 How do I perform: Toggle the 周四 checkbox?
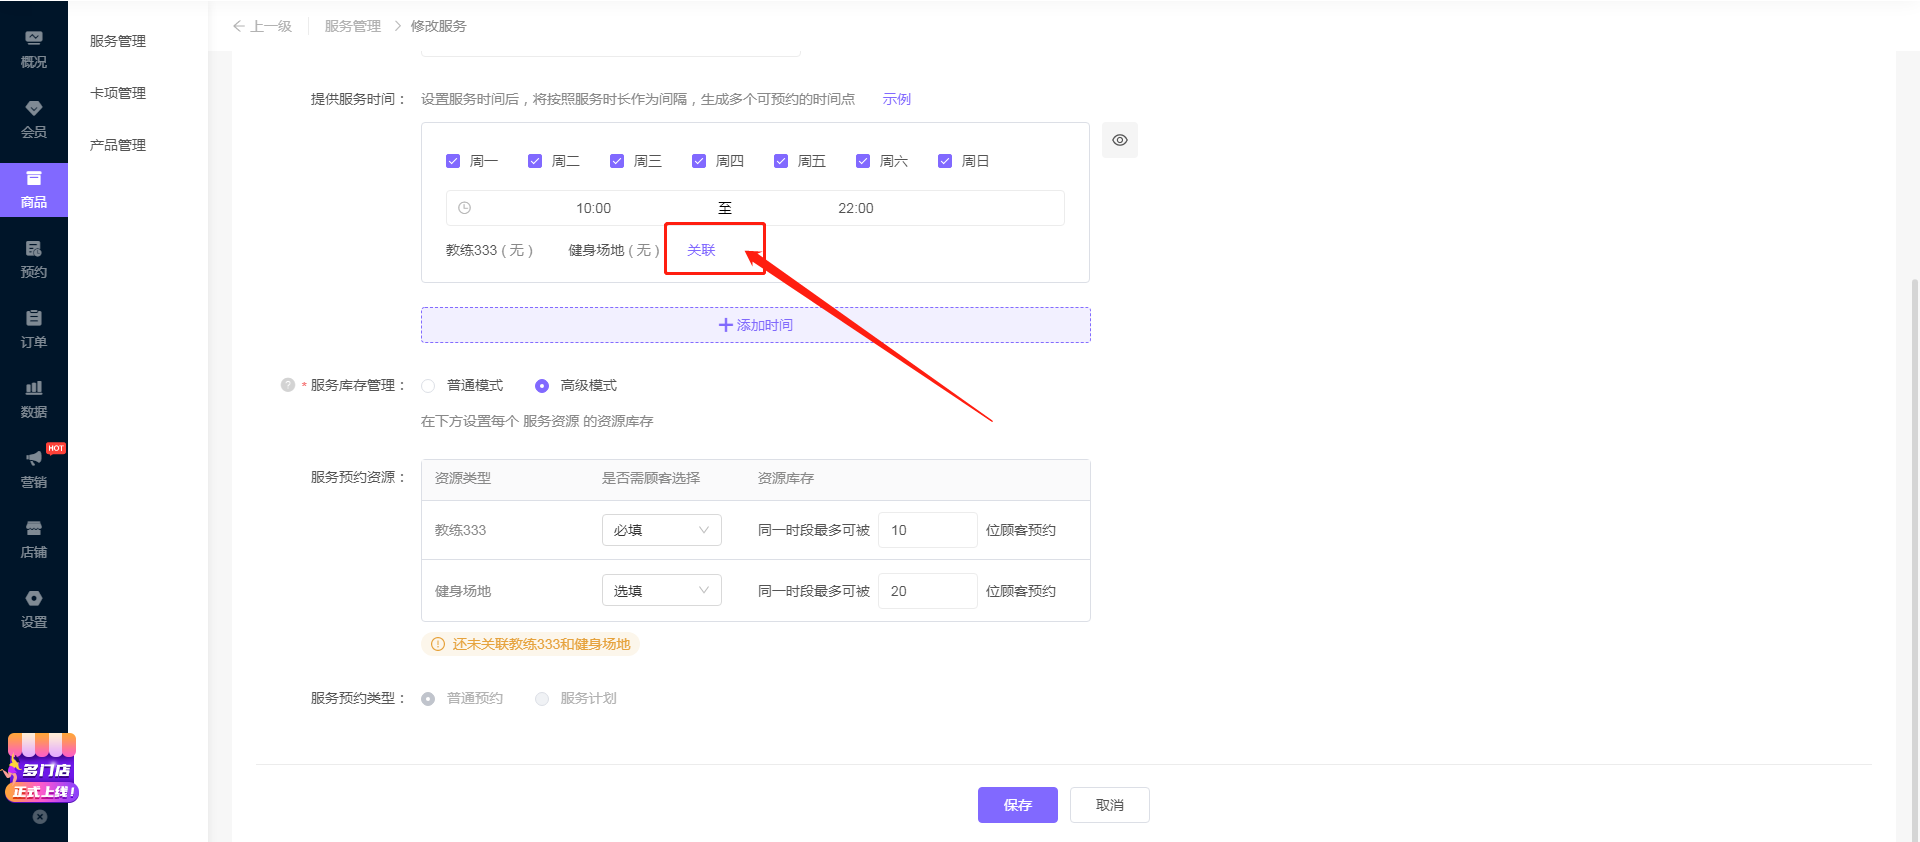699,161
